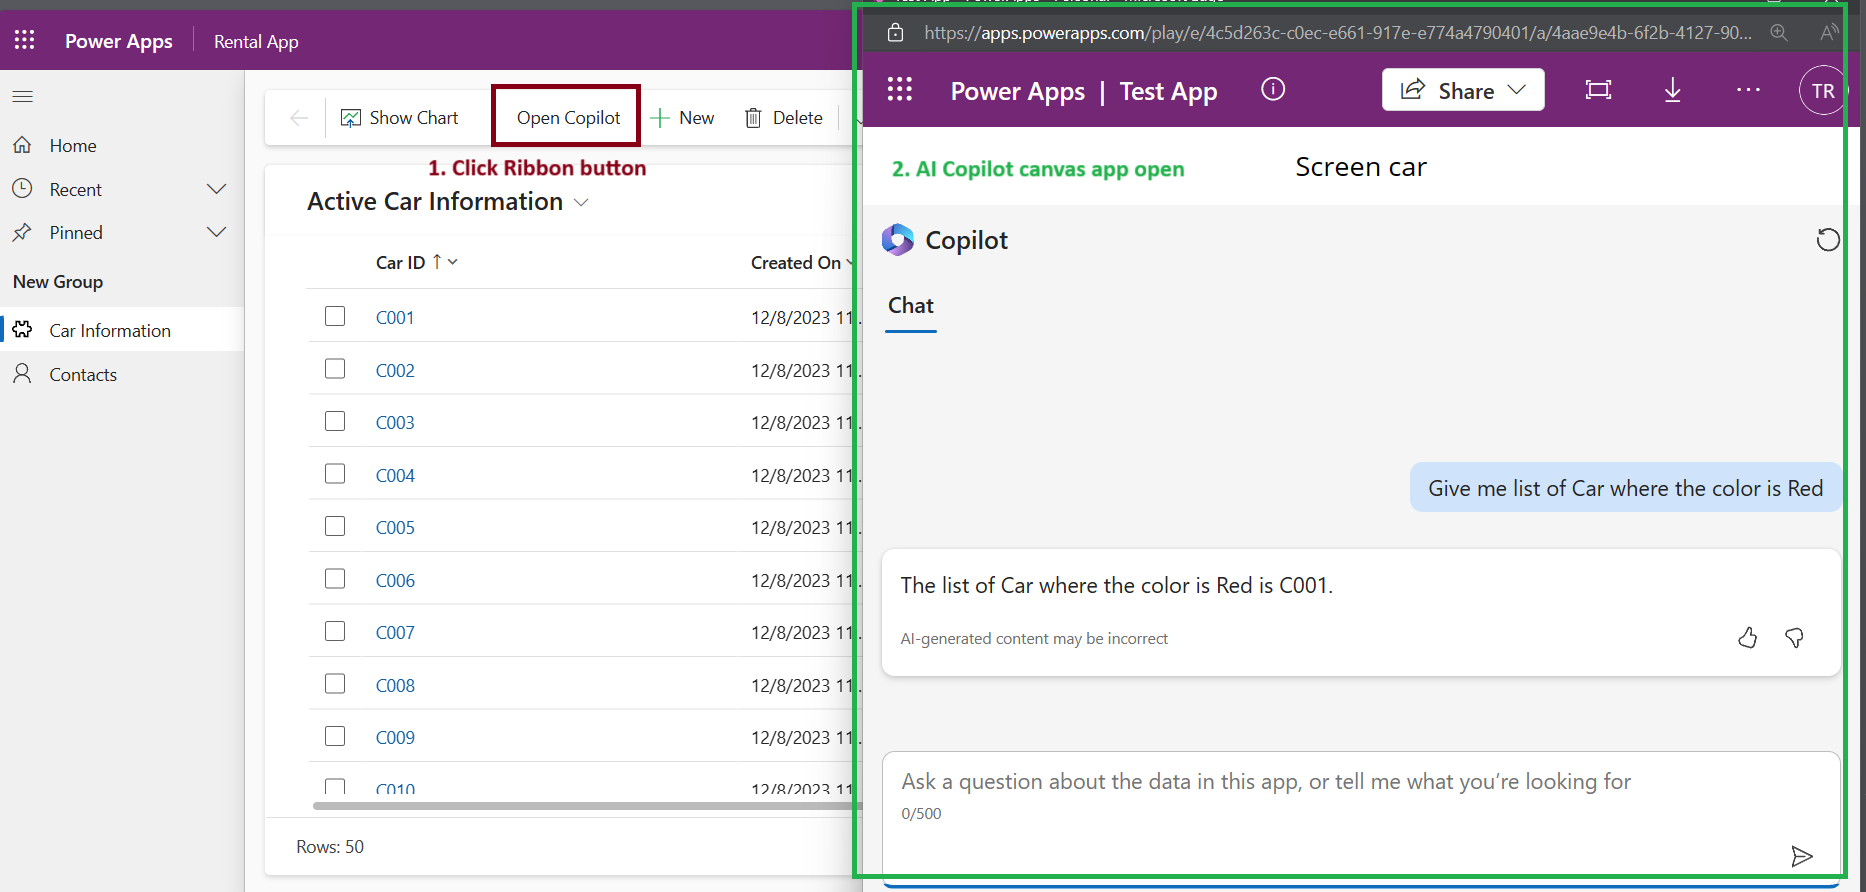This screenshot has width=1866, height=892.
Task: Click the Pinned pin icon
Action: pyautogui.click(x=22, y=232)
